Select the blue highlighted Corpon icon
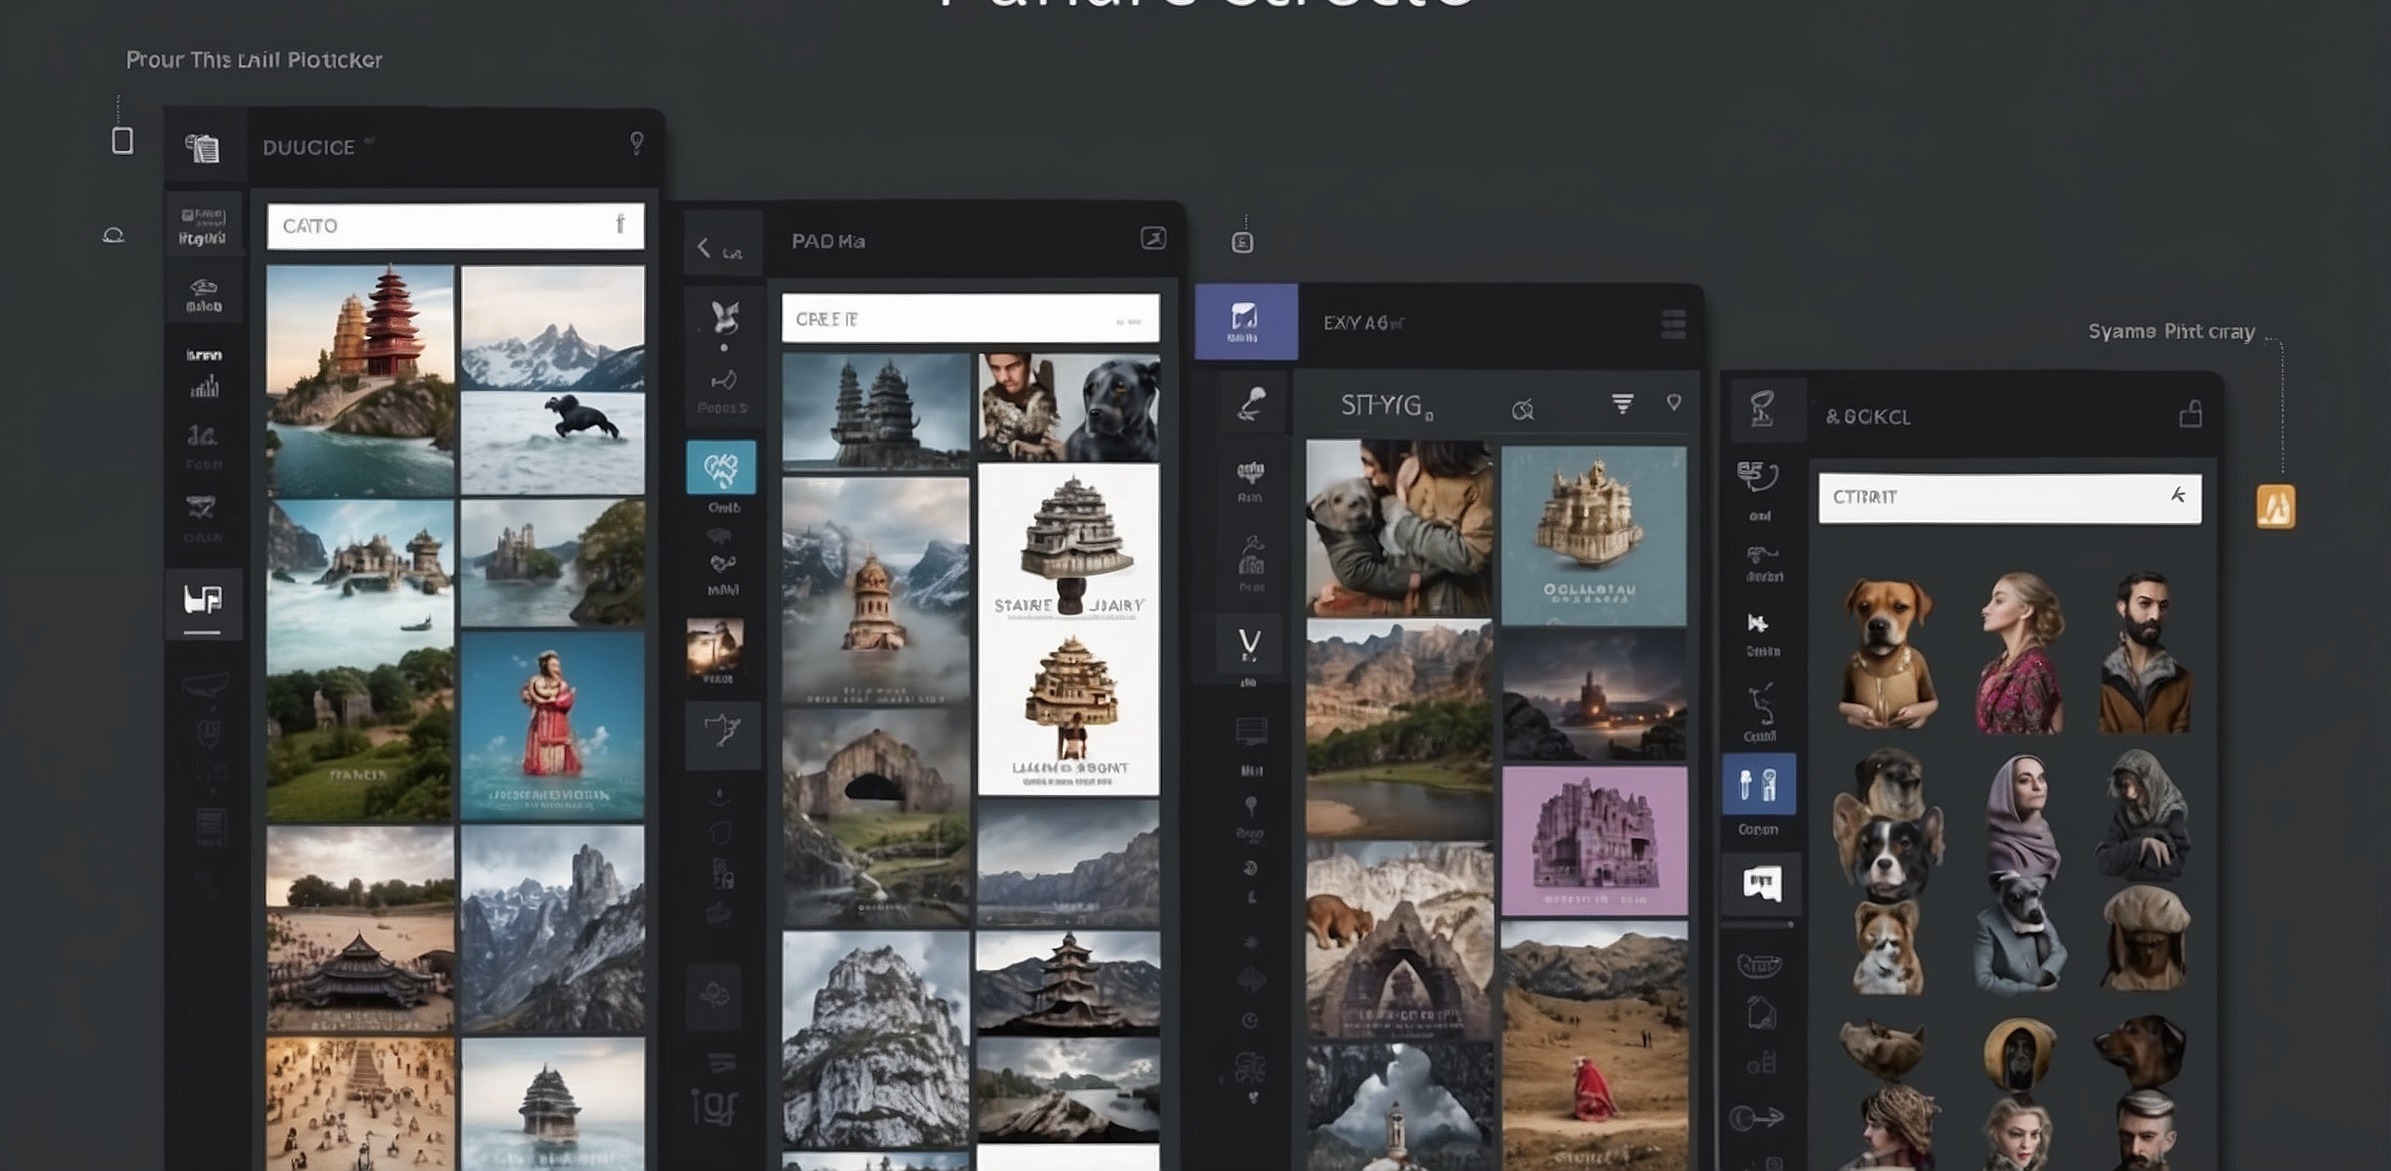 [x=1758, y=784]
